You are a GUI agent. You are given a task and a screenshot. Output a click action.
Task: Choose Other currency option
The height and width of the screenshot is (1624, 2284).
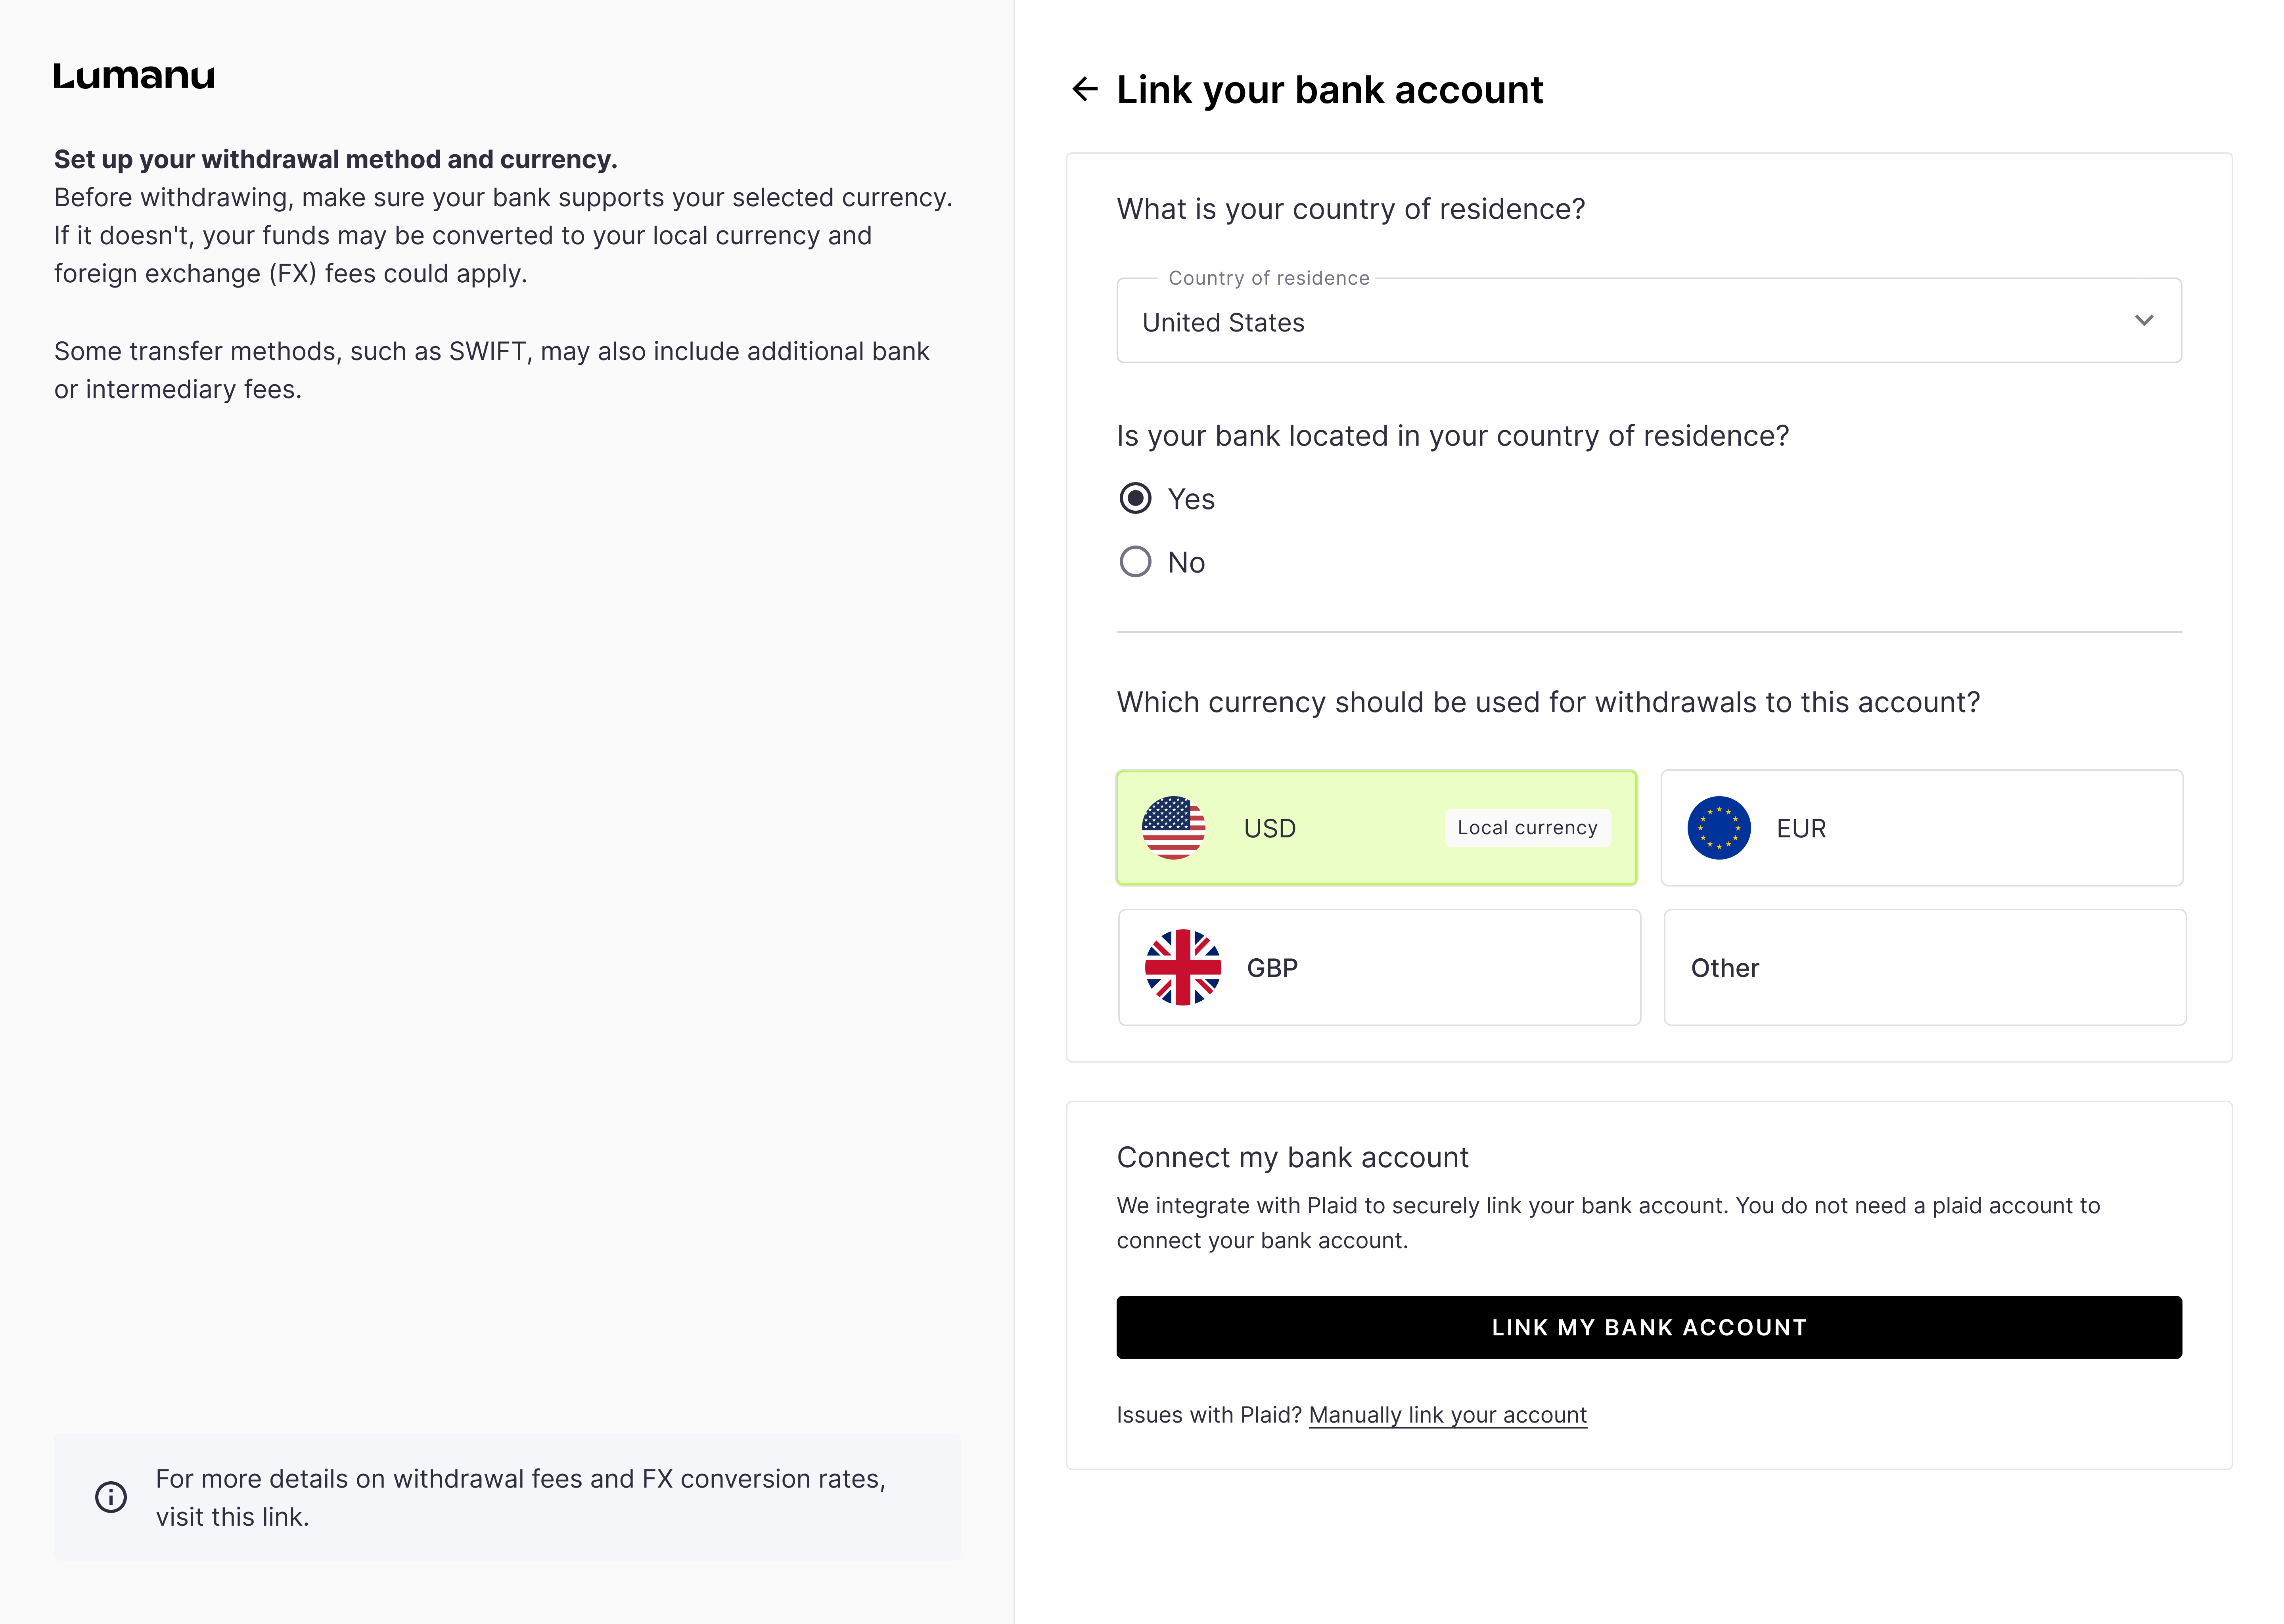pyautogui.click(x=1924, y=968)
